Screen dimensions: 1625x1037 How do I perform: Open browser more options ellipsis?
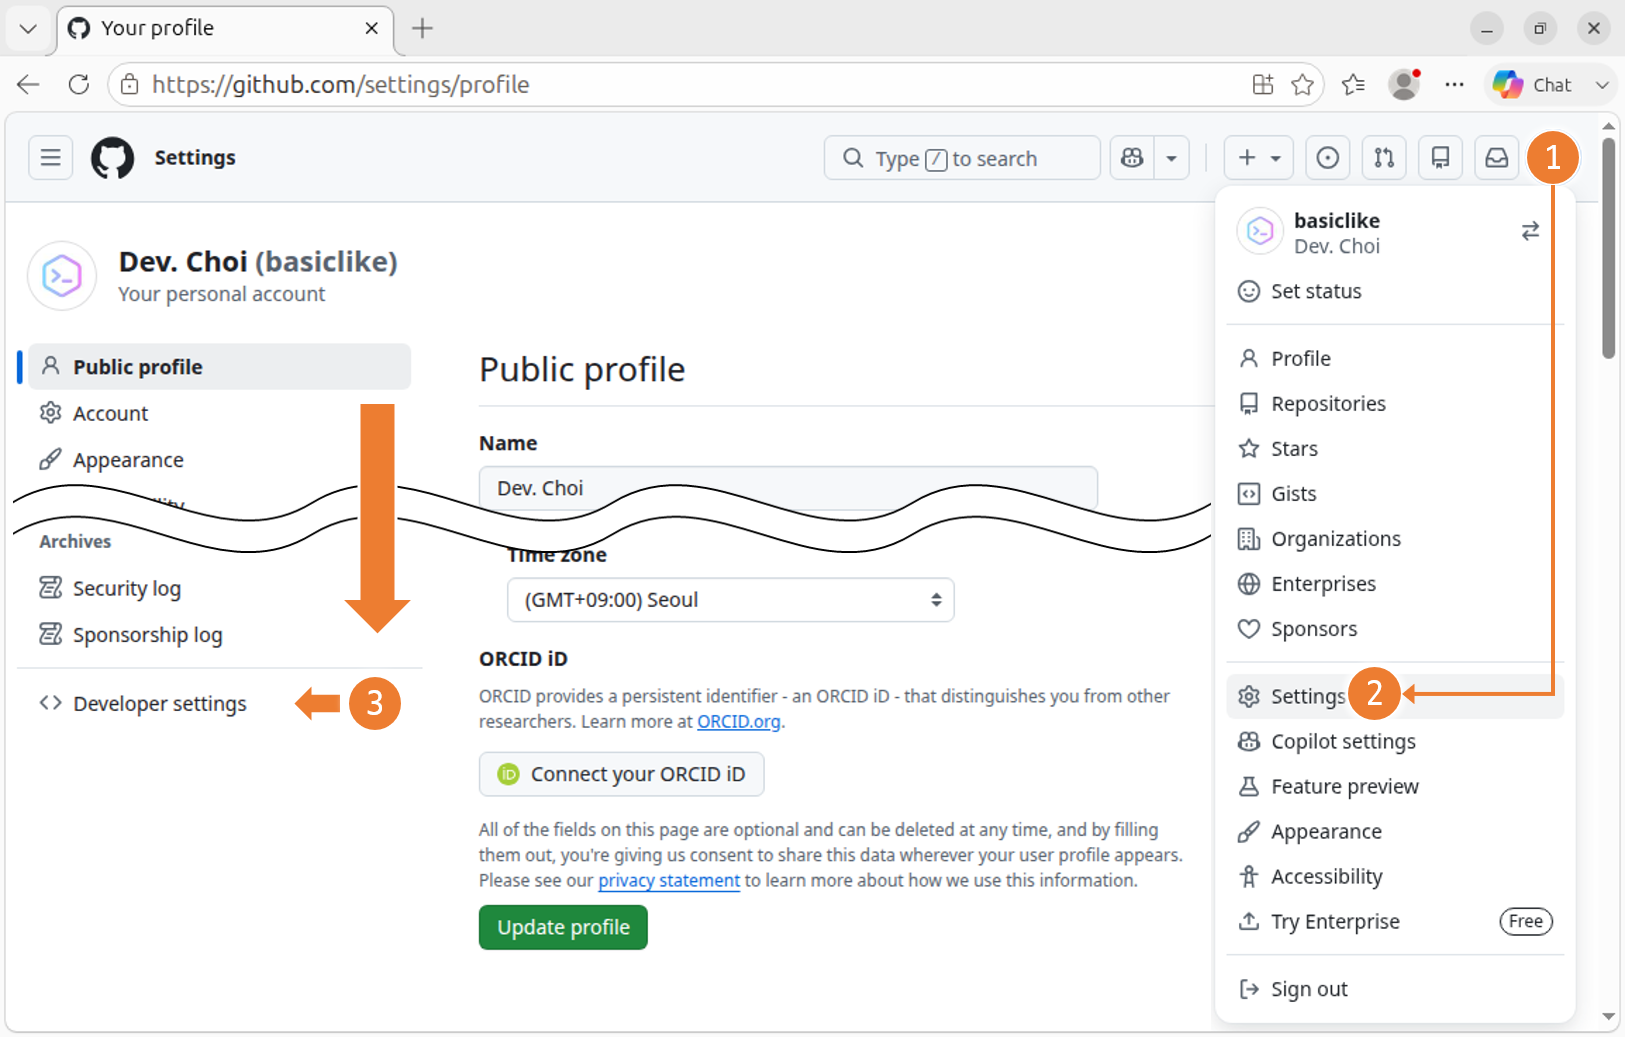point(1454,85)
